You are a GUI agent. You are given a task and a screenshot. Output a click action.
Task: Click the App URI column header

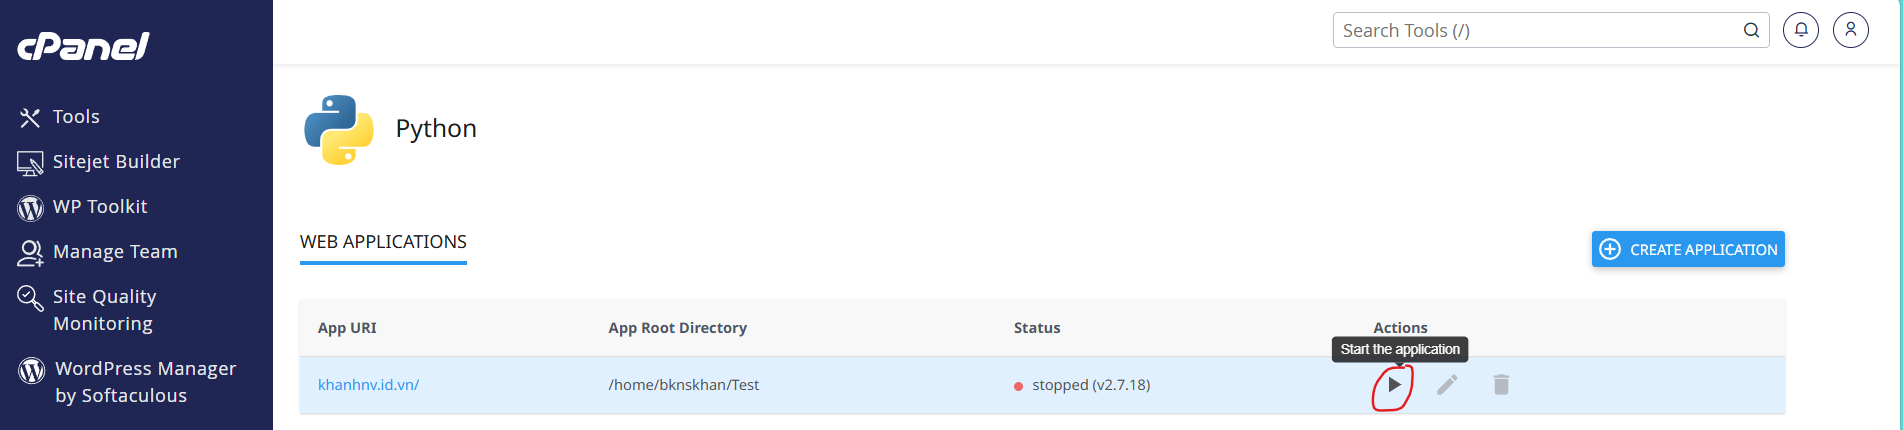click(347, 328)
